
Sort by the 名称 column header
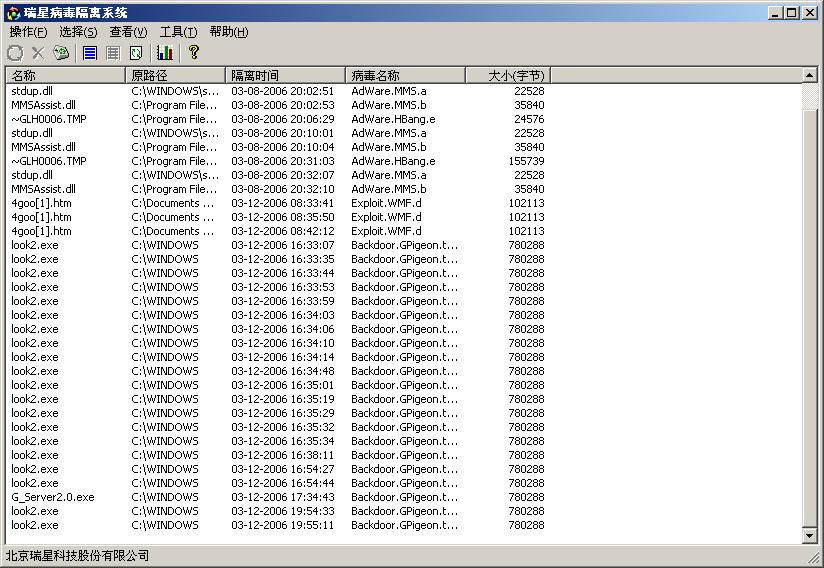coord(66,76)
